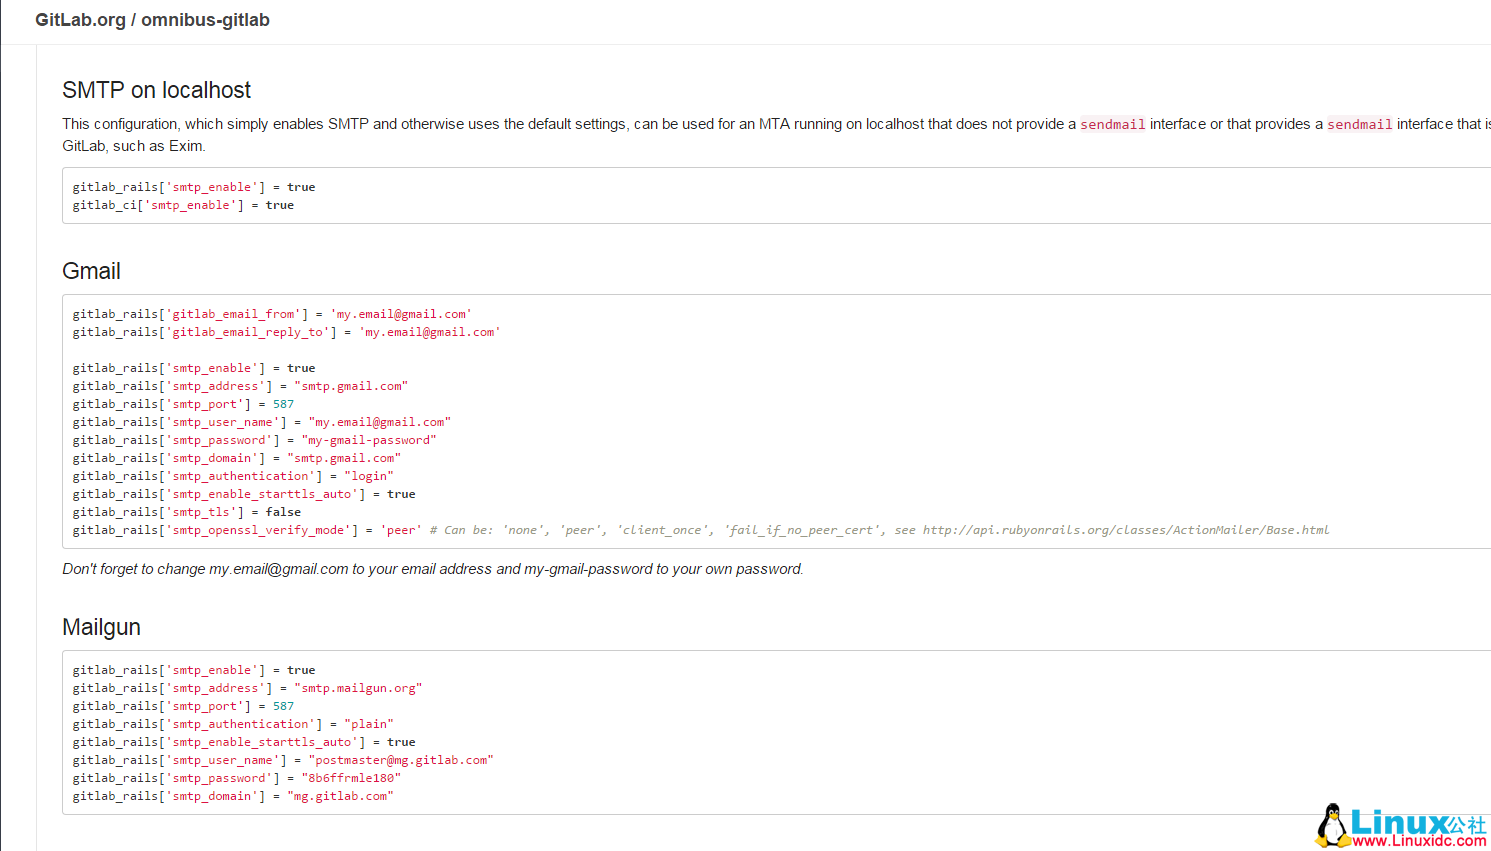Click the smtp_enable line in localhost code block
The height and width of the screenshot is (851, 1491).
click(193, 186)
